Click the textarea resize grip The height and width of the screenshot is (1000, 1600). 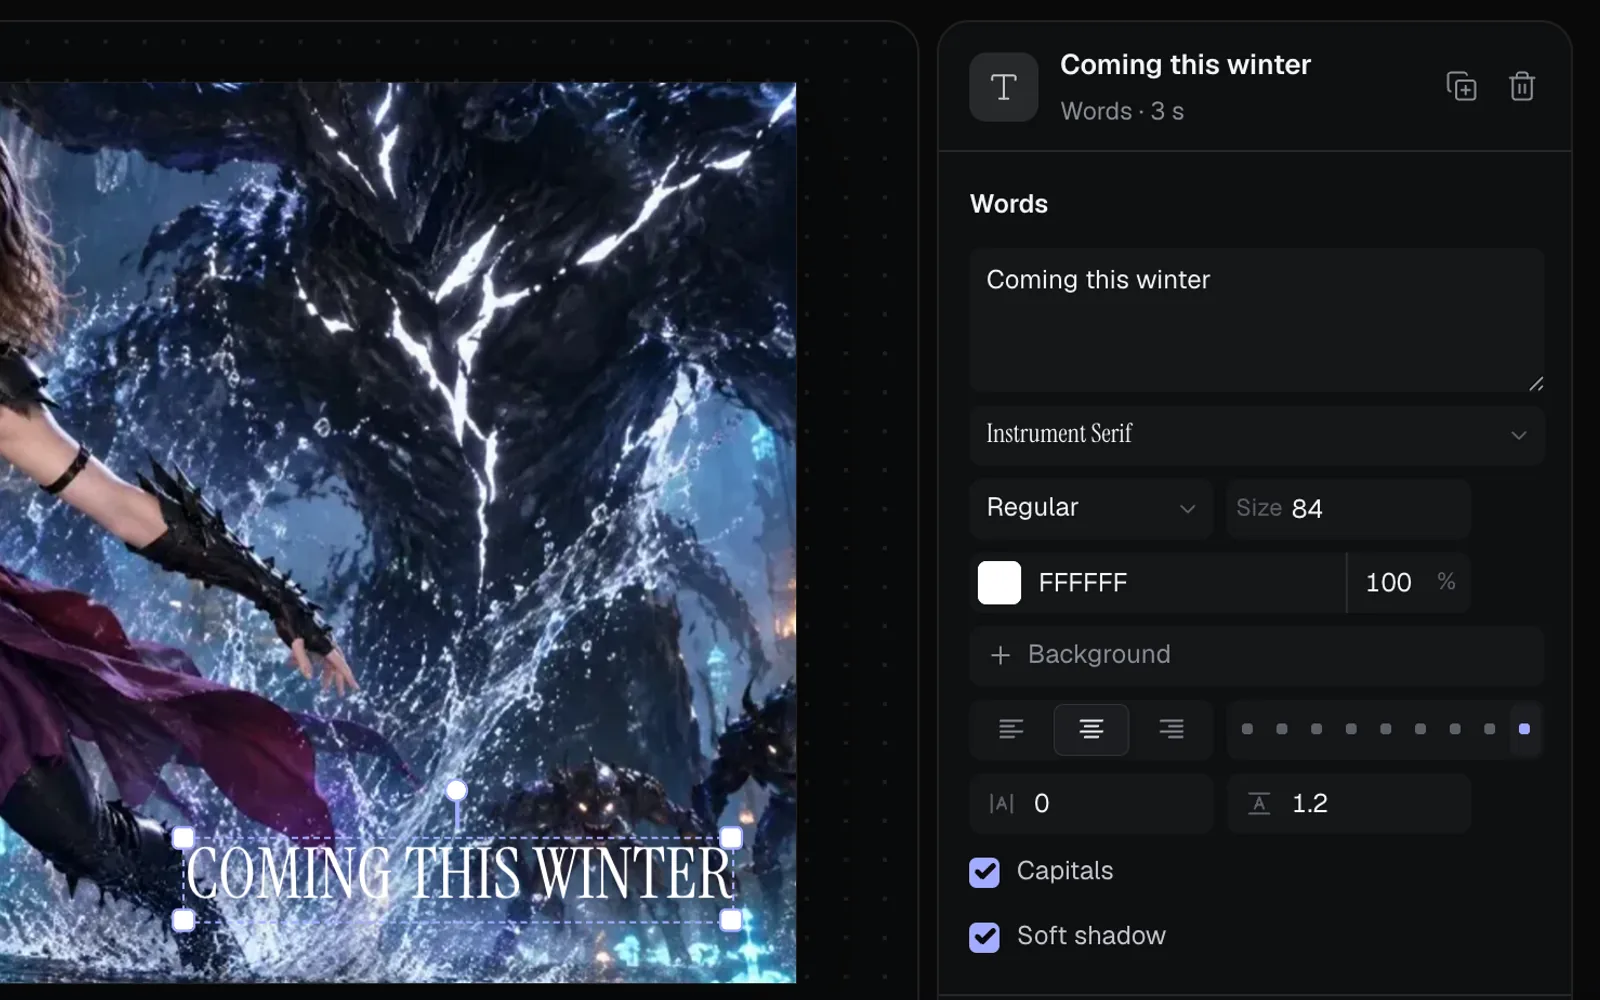pyautogui.click(x=1536, y=384)
